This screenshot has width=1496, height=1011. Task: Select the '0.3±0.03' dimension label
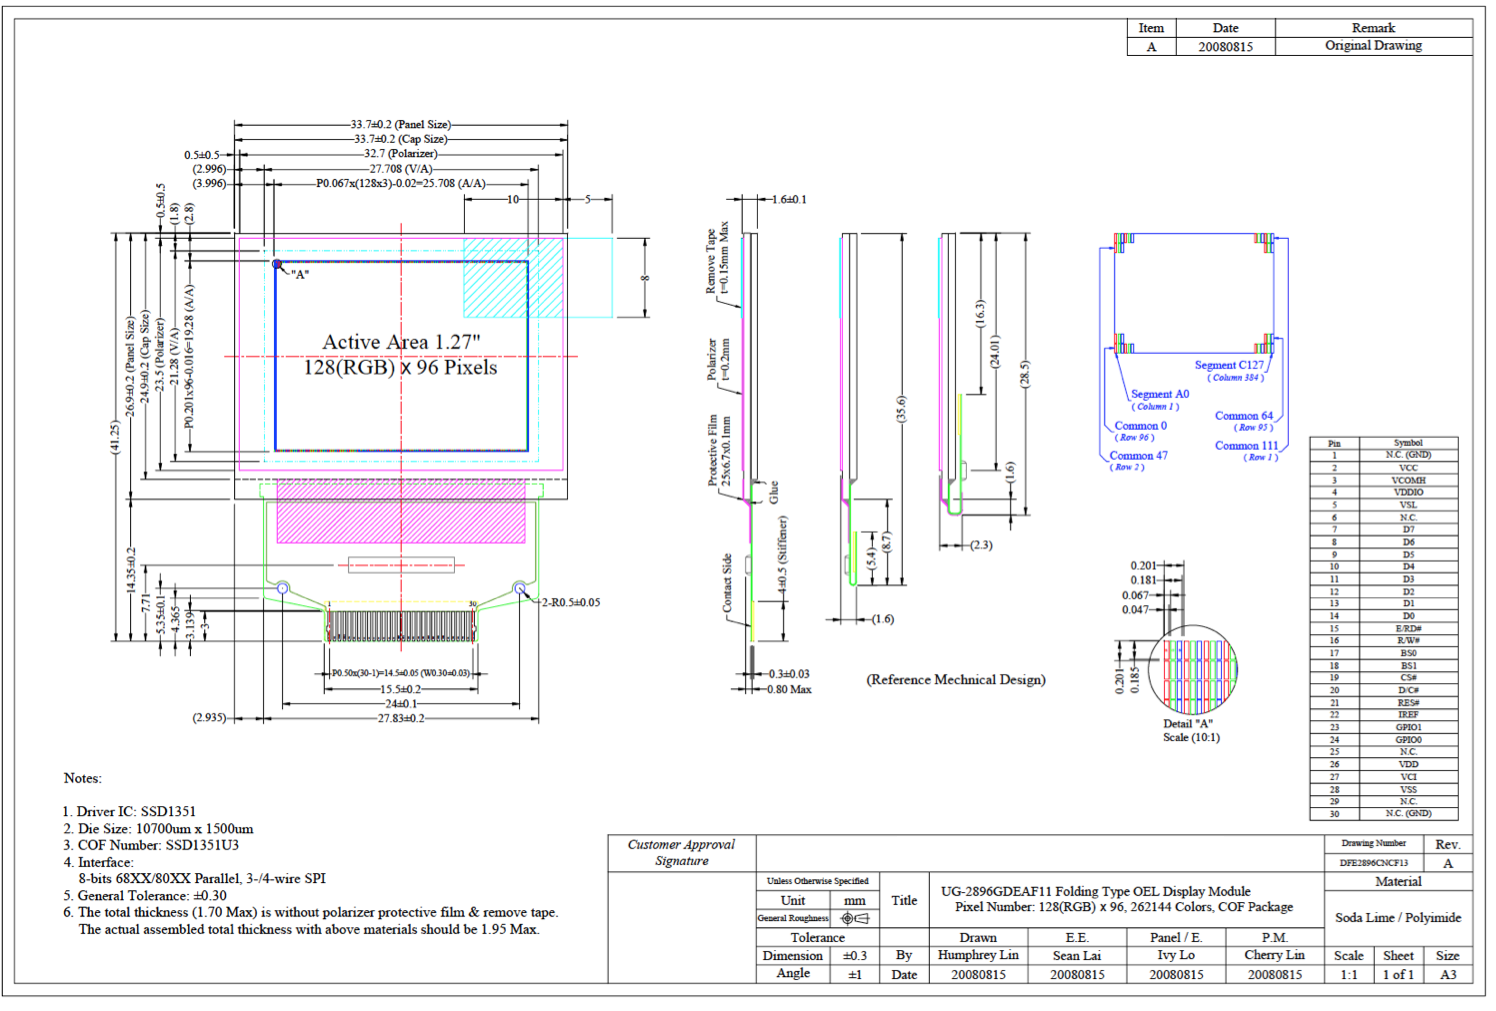pos(789,674)
